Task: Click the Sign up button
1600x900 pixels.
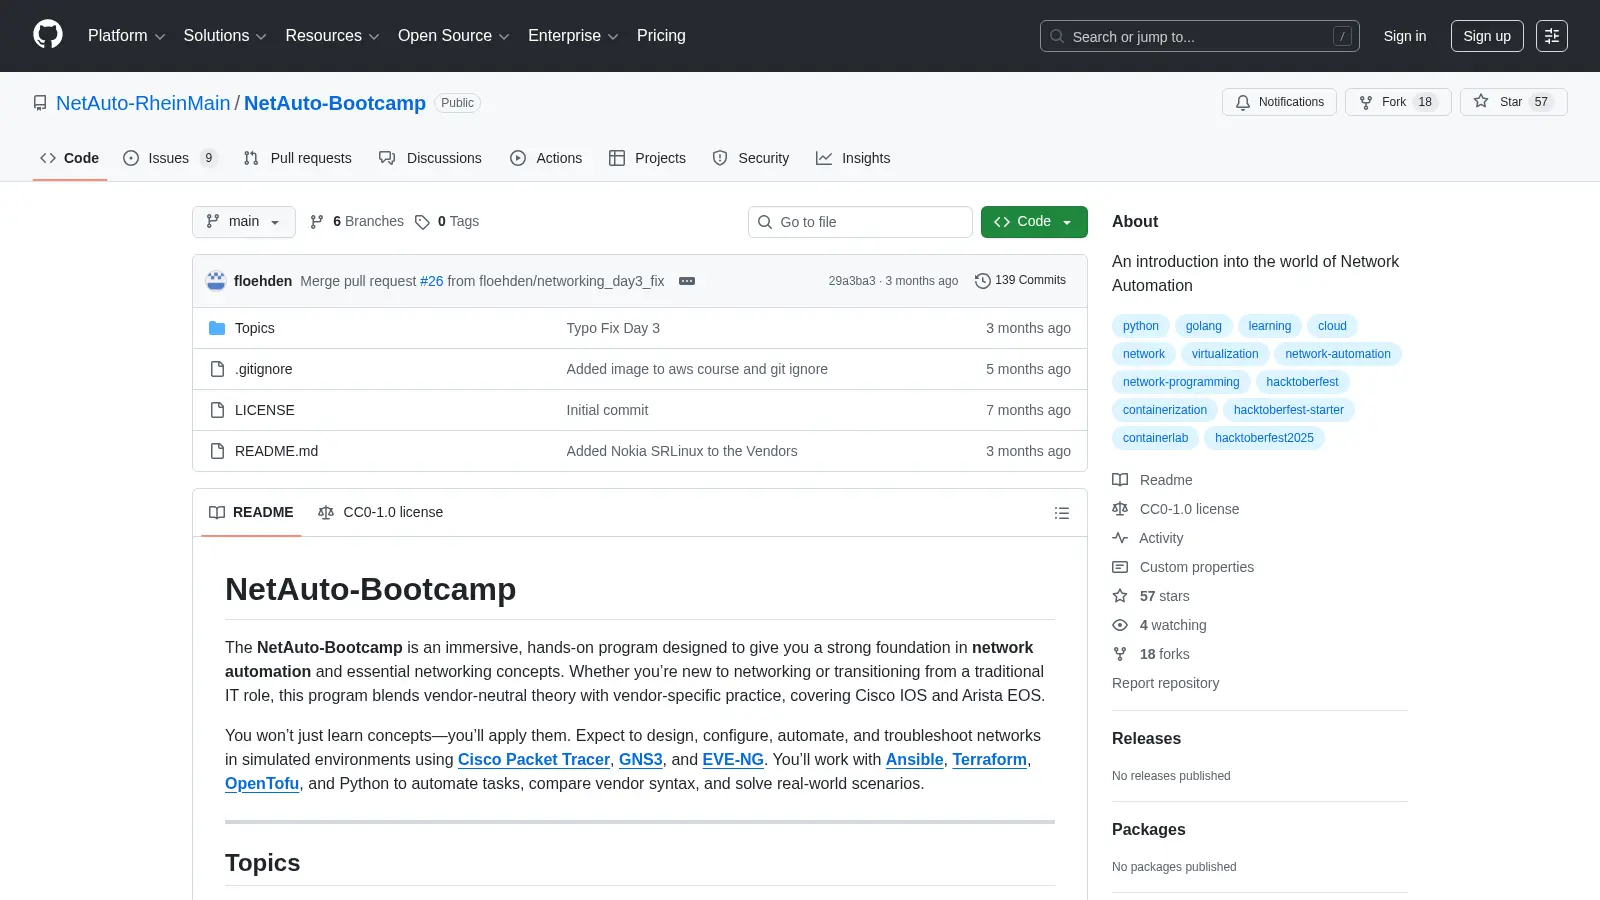Action: coord(1487,36)
